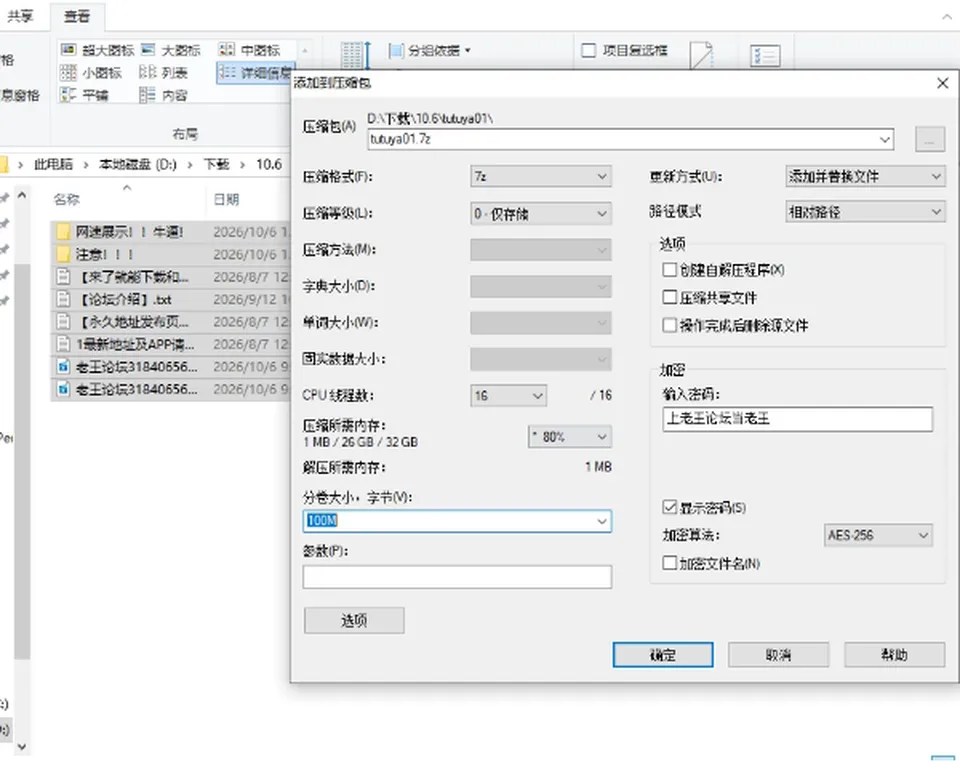The image size is (960, 762).
Task: Enable create self-extracting archive checkbox
Action: click(x=670, y=270)
